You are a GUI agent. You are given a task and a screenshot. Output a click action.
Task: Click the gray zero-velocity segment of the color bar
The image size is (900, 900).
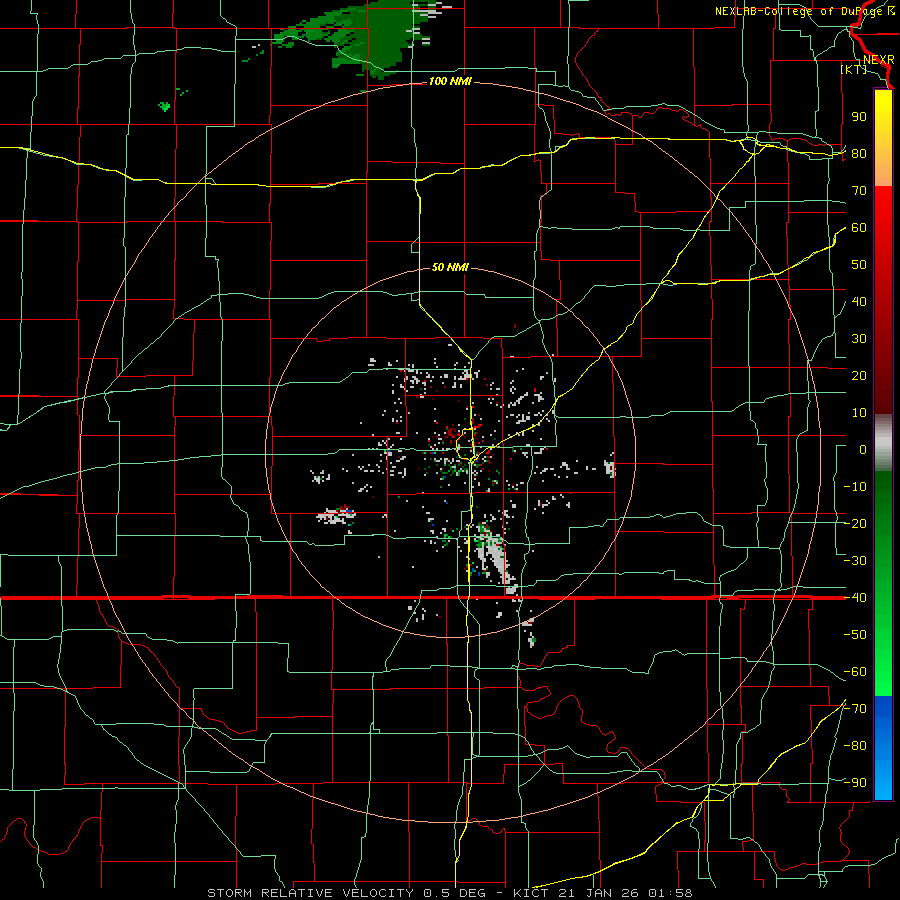(883, 443)
